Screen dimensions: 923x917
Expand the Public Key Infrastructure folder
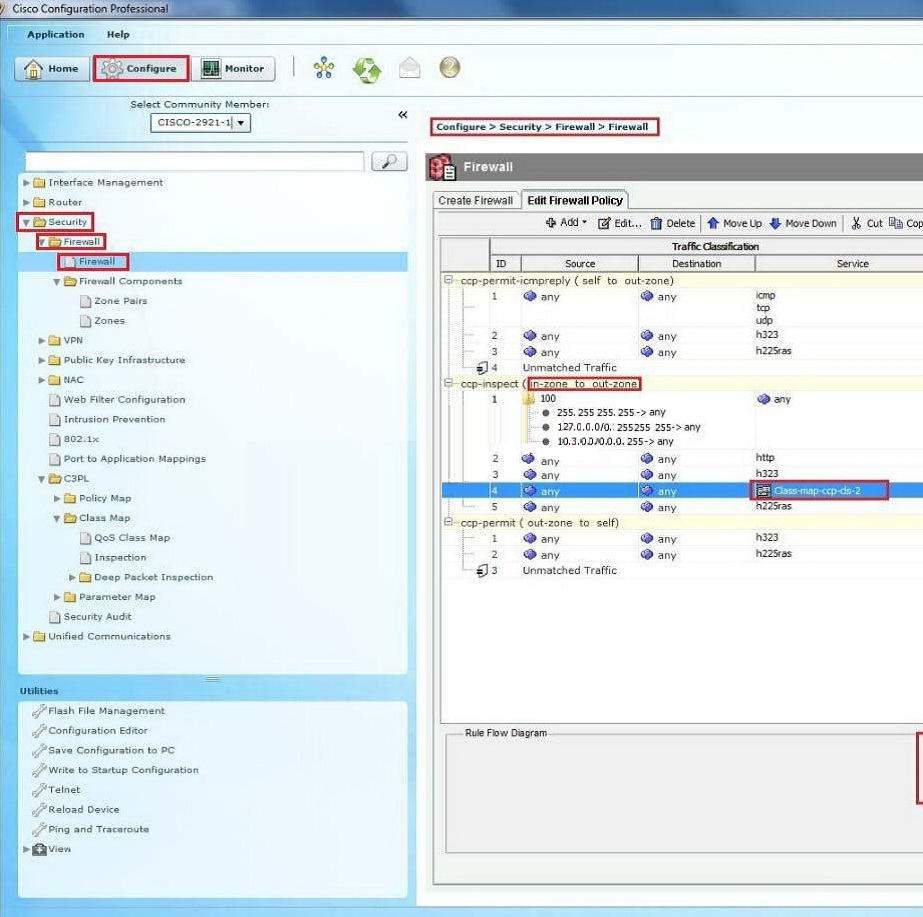point(42,360)
